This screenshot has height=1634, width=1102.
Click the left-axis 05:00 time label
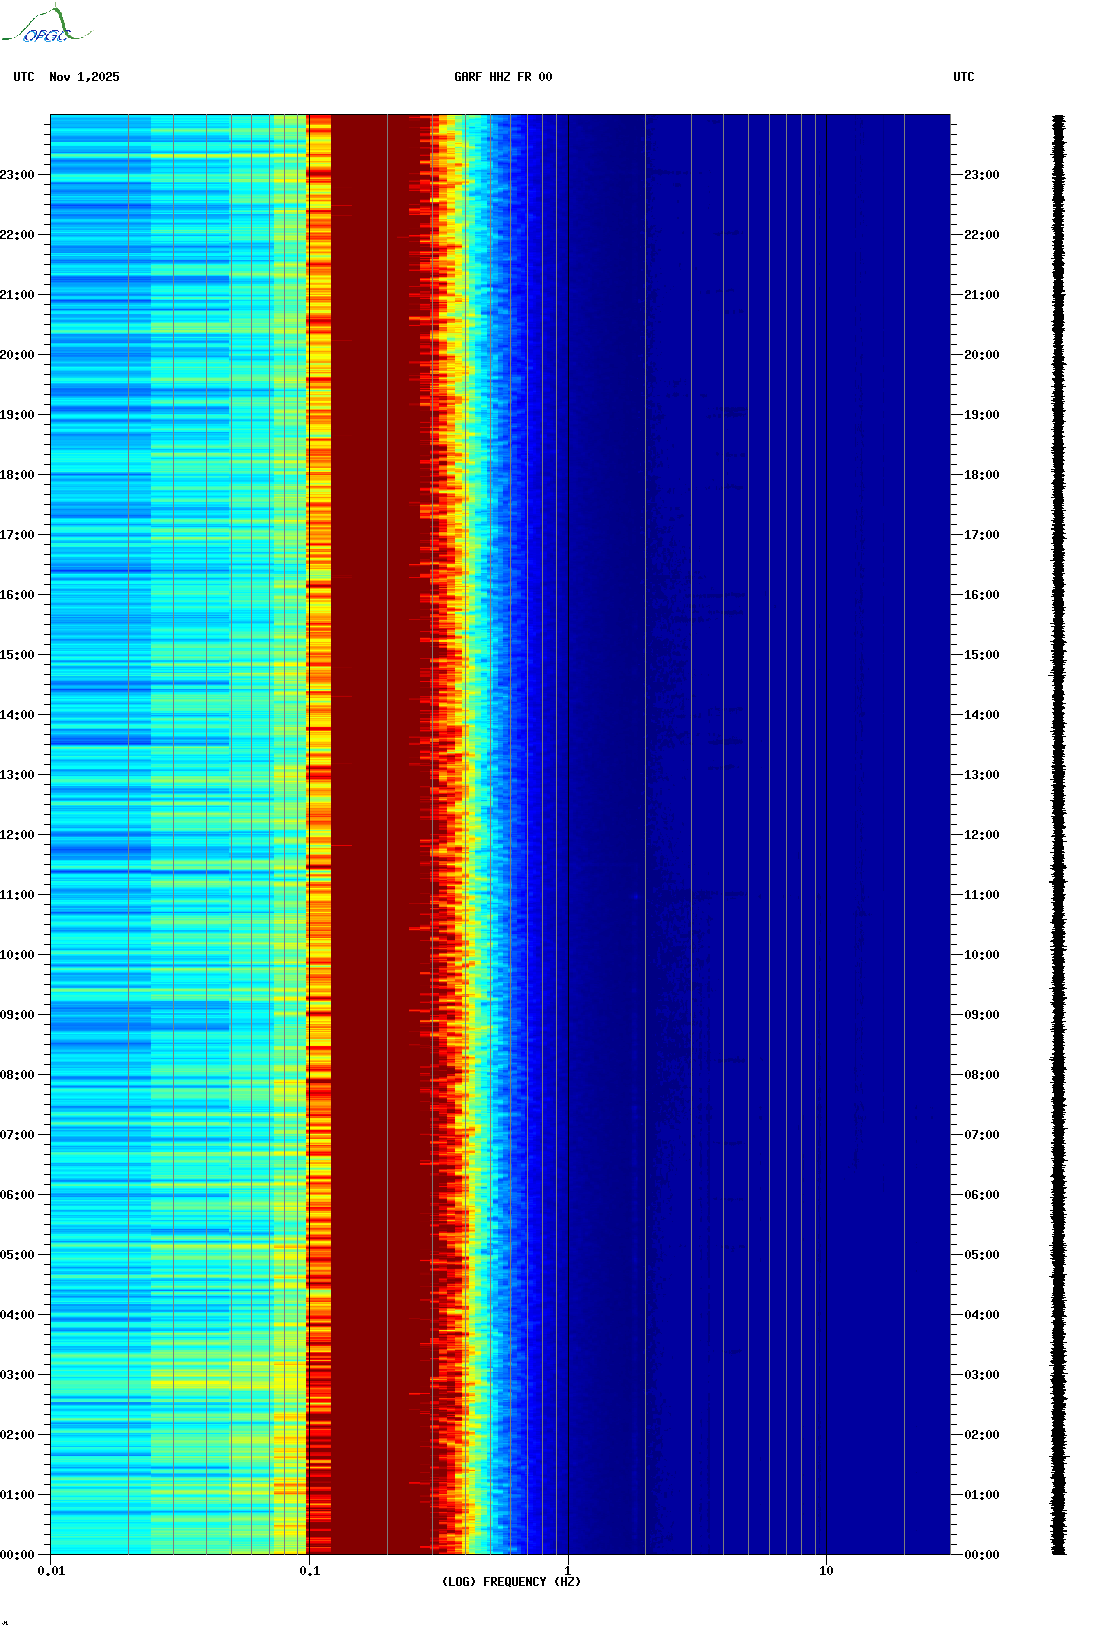click(17, 1255)
